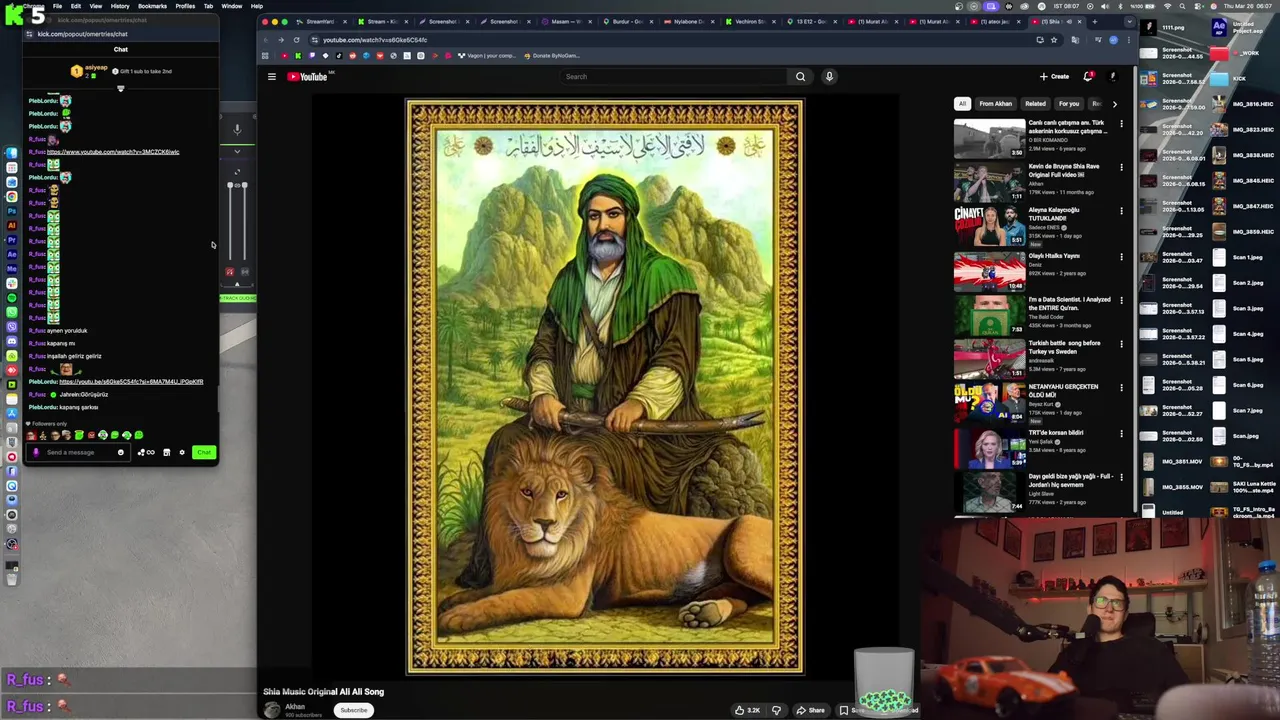Open options for 'I'm a Data Scientist' video
1280x720 pixels.
pyautogui.click(x=1121, y=300)
